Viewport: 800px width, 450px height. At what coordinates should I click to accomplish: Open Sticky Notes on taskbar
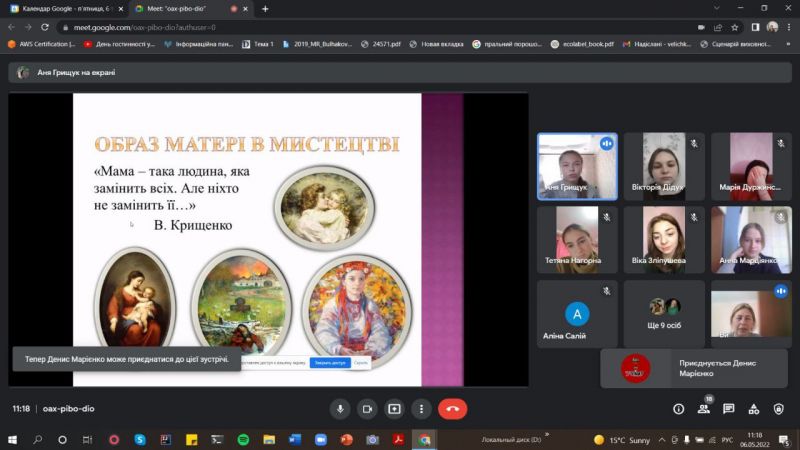tap(191, 440)
